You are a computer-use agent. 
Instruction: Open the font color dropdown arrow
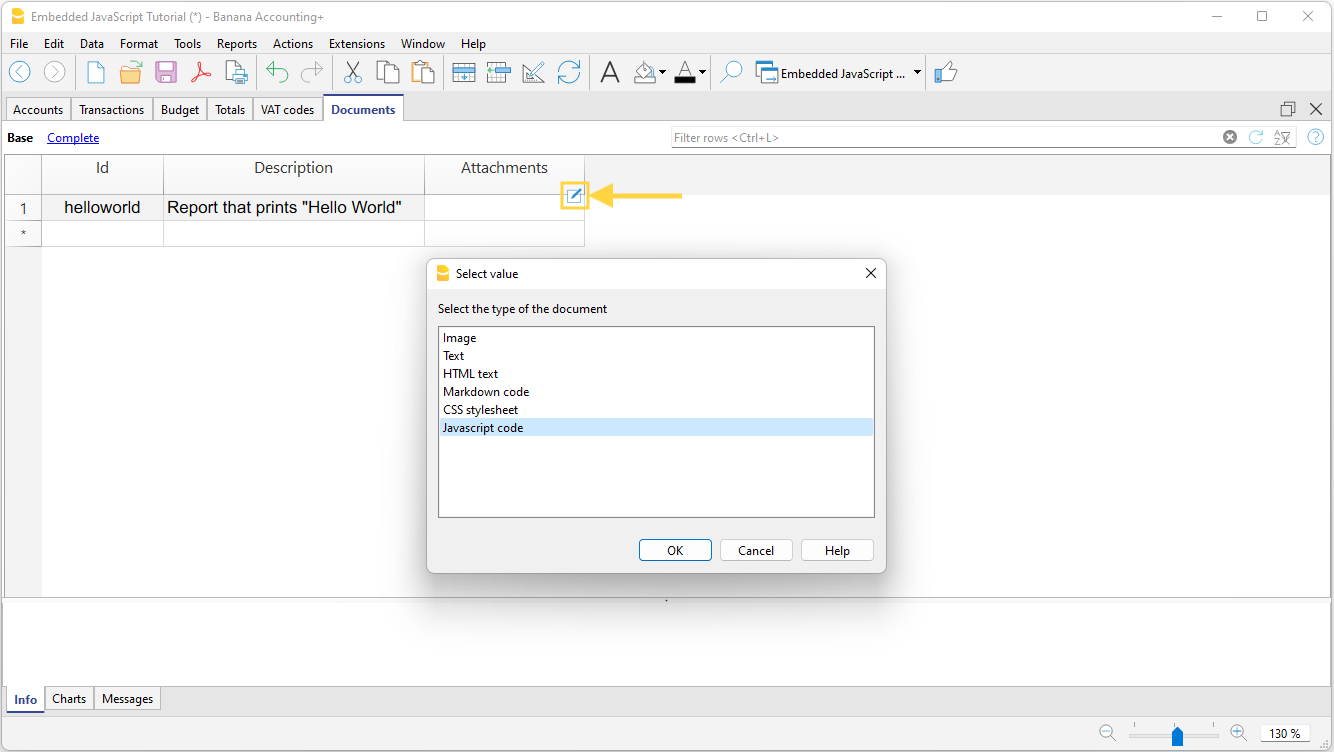click(x=703, y=72)
